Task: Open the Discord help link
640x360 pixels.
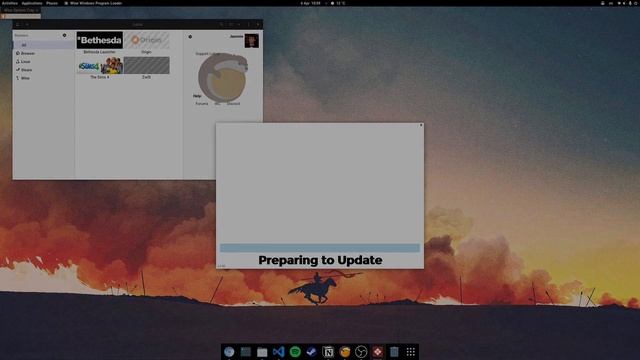Action: point(233,104)
